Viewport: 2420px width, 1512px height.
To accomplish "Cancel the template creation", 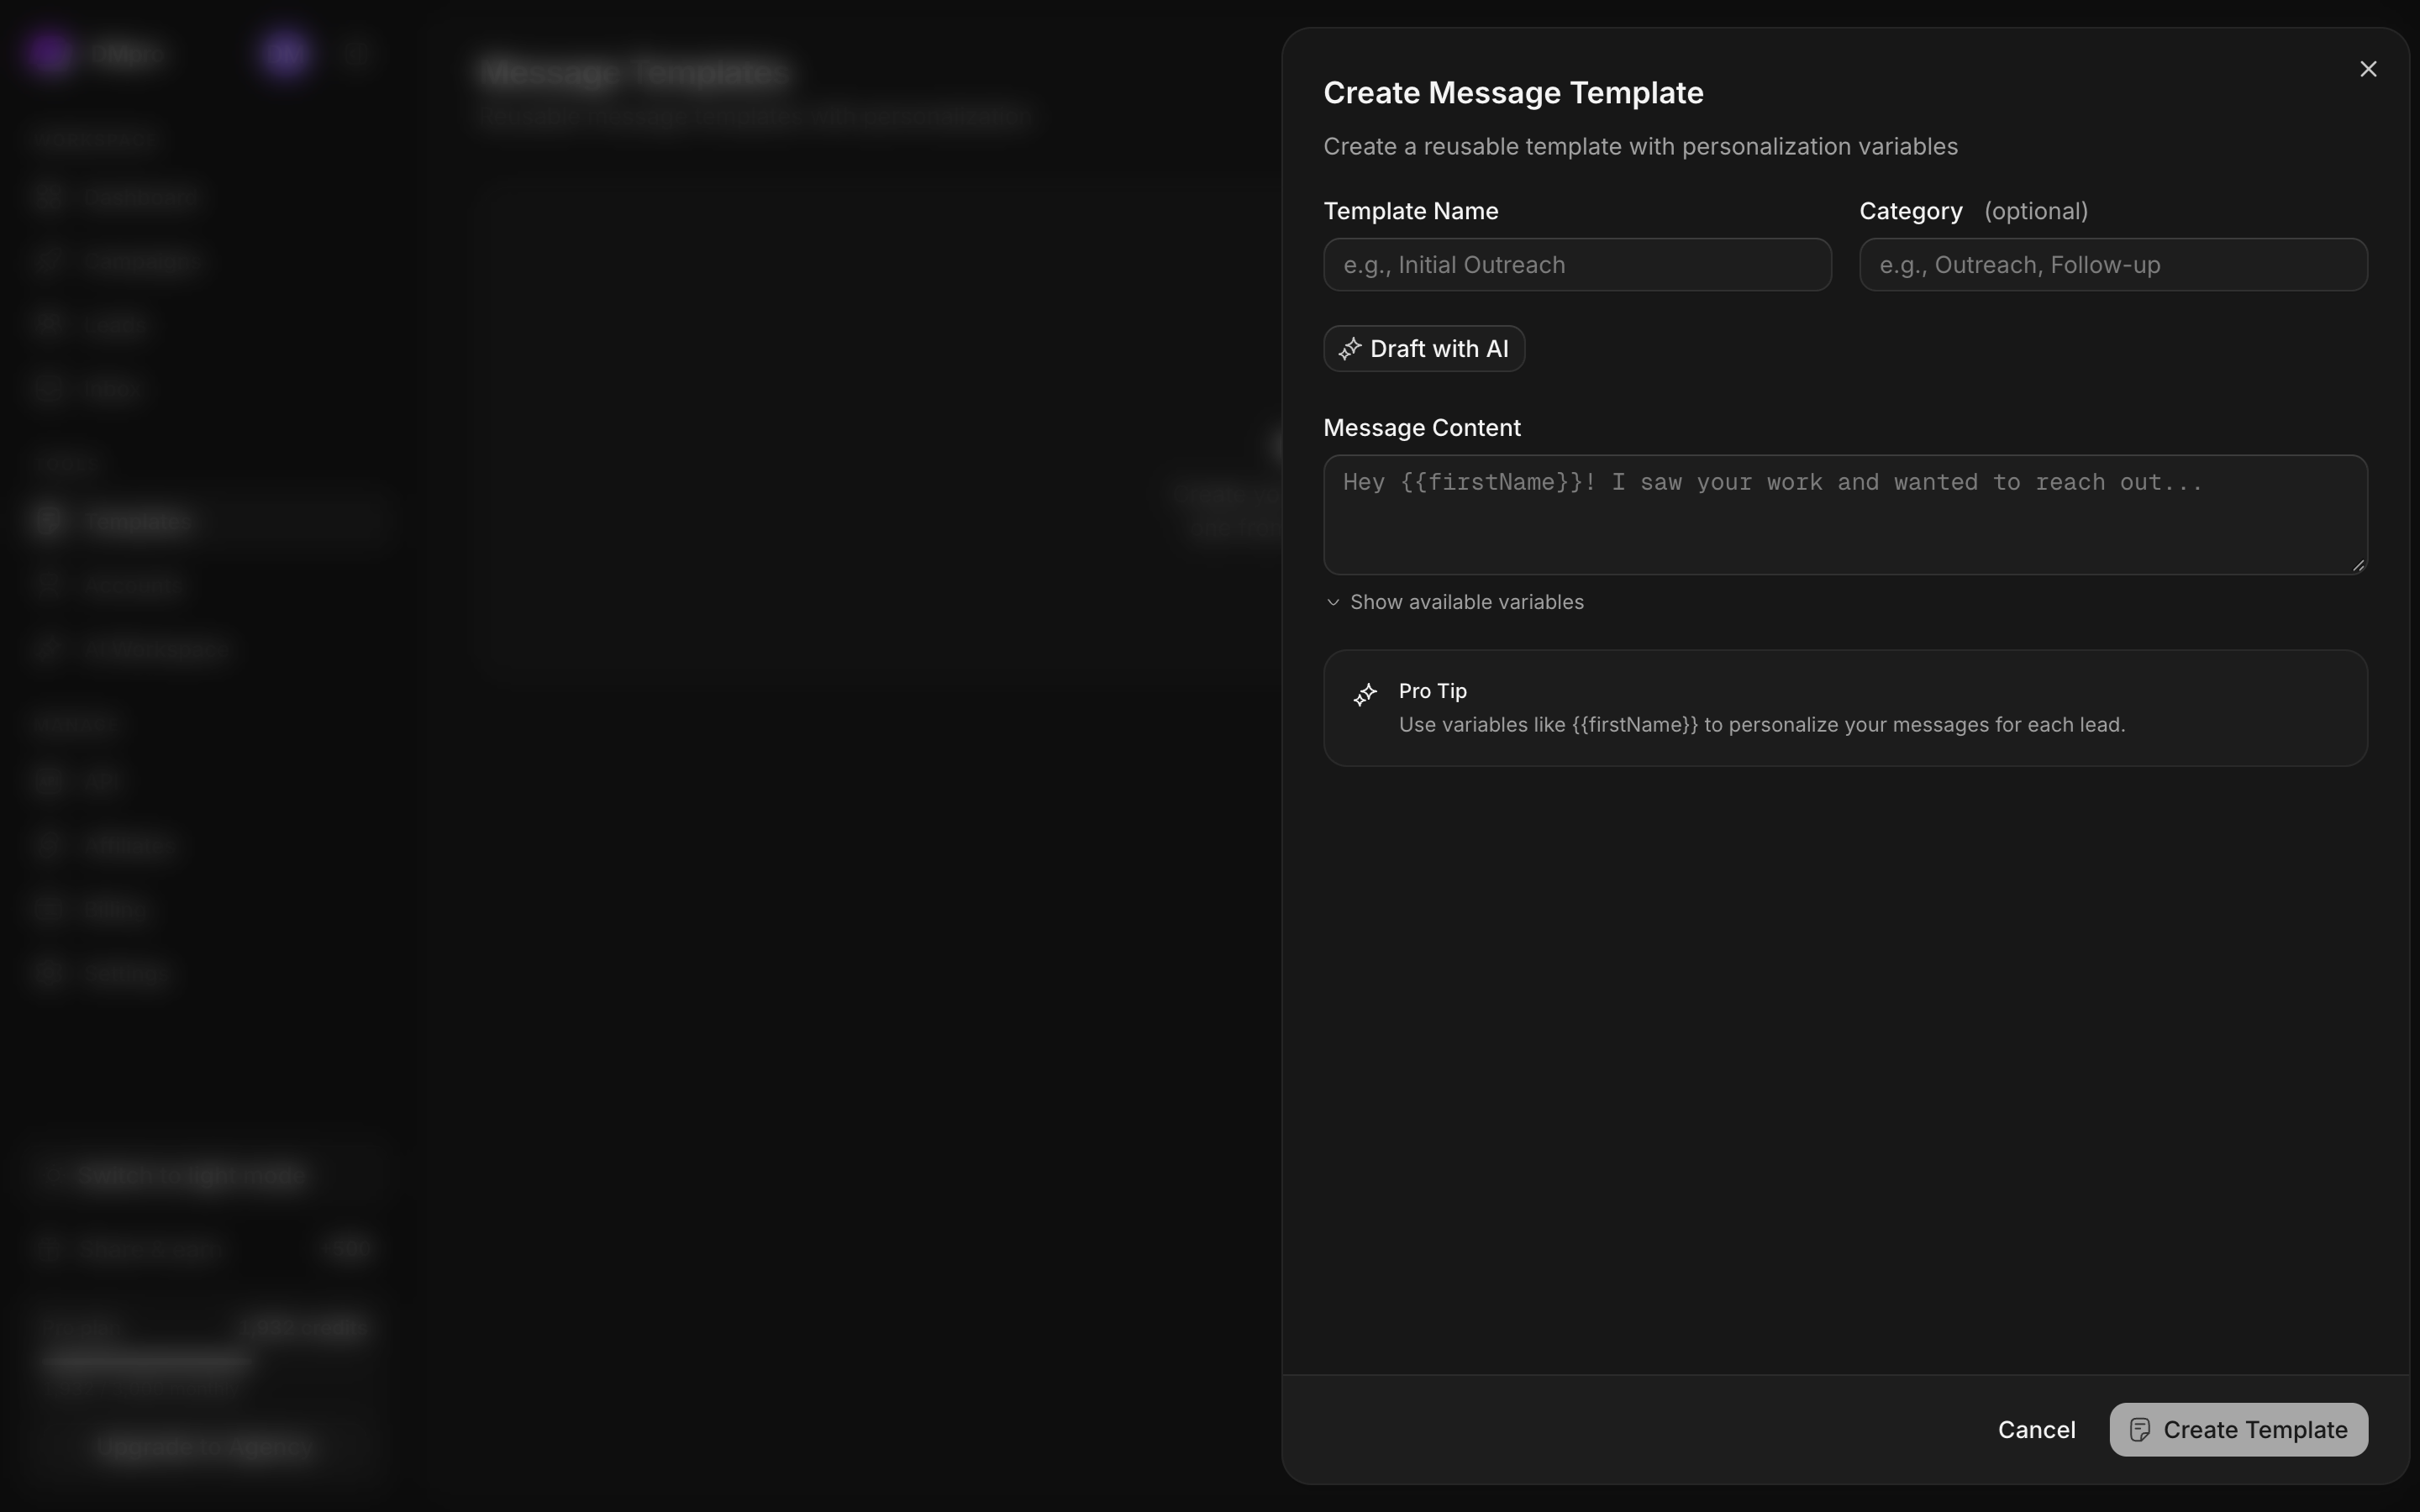I will pos(2036,1430).
